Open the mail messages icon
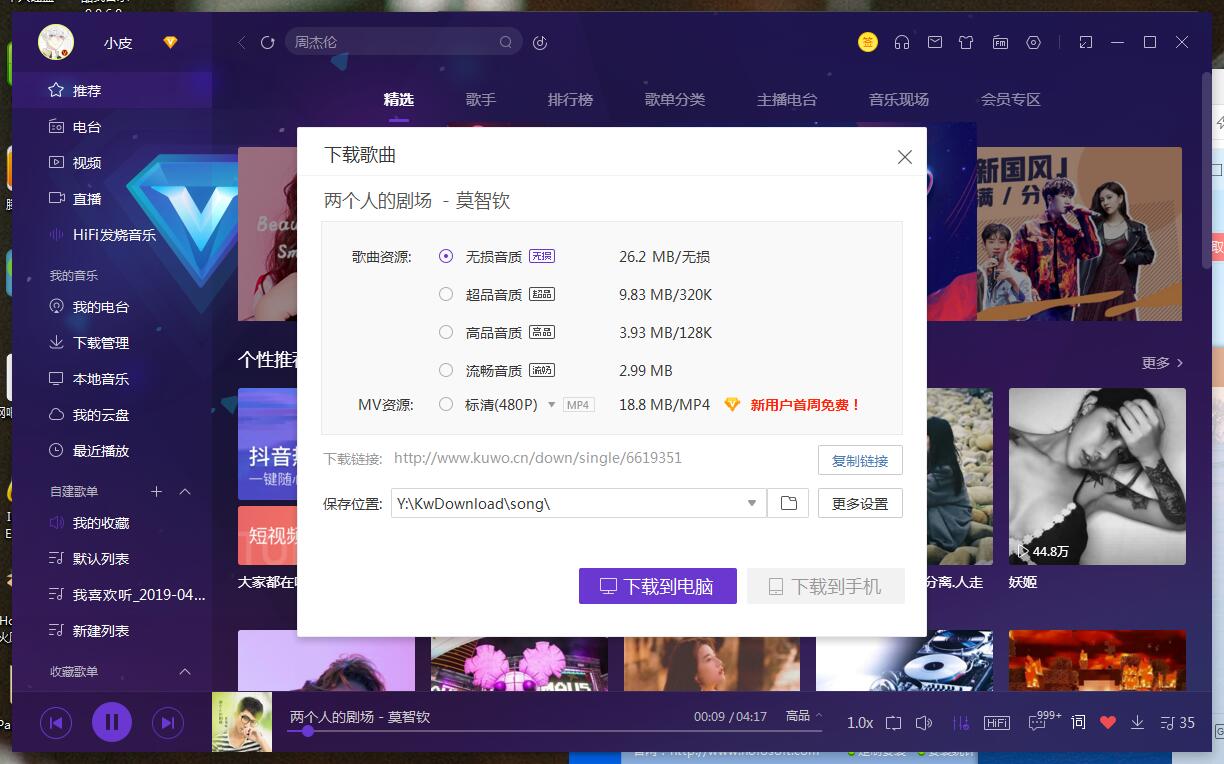The width and height of the screenshot is (1224, 764). click(934, 42)
